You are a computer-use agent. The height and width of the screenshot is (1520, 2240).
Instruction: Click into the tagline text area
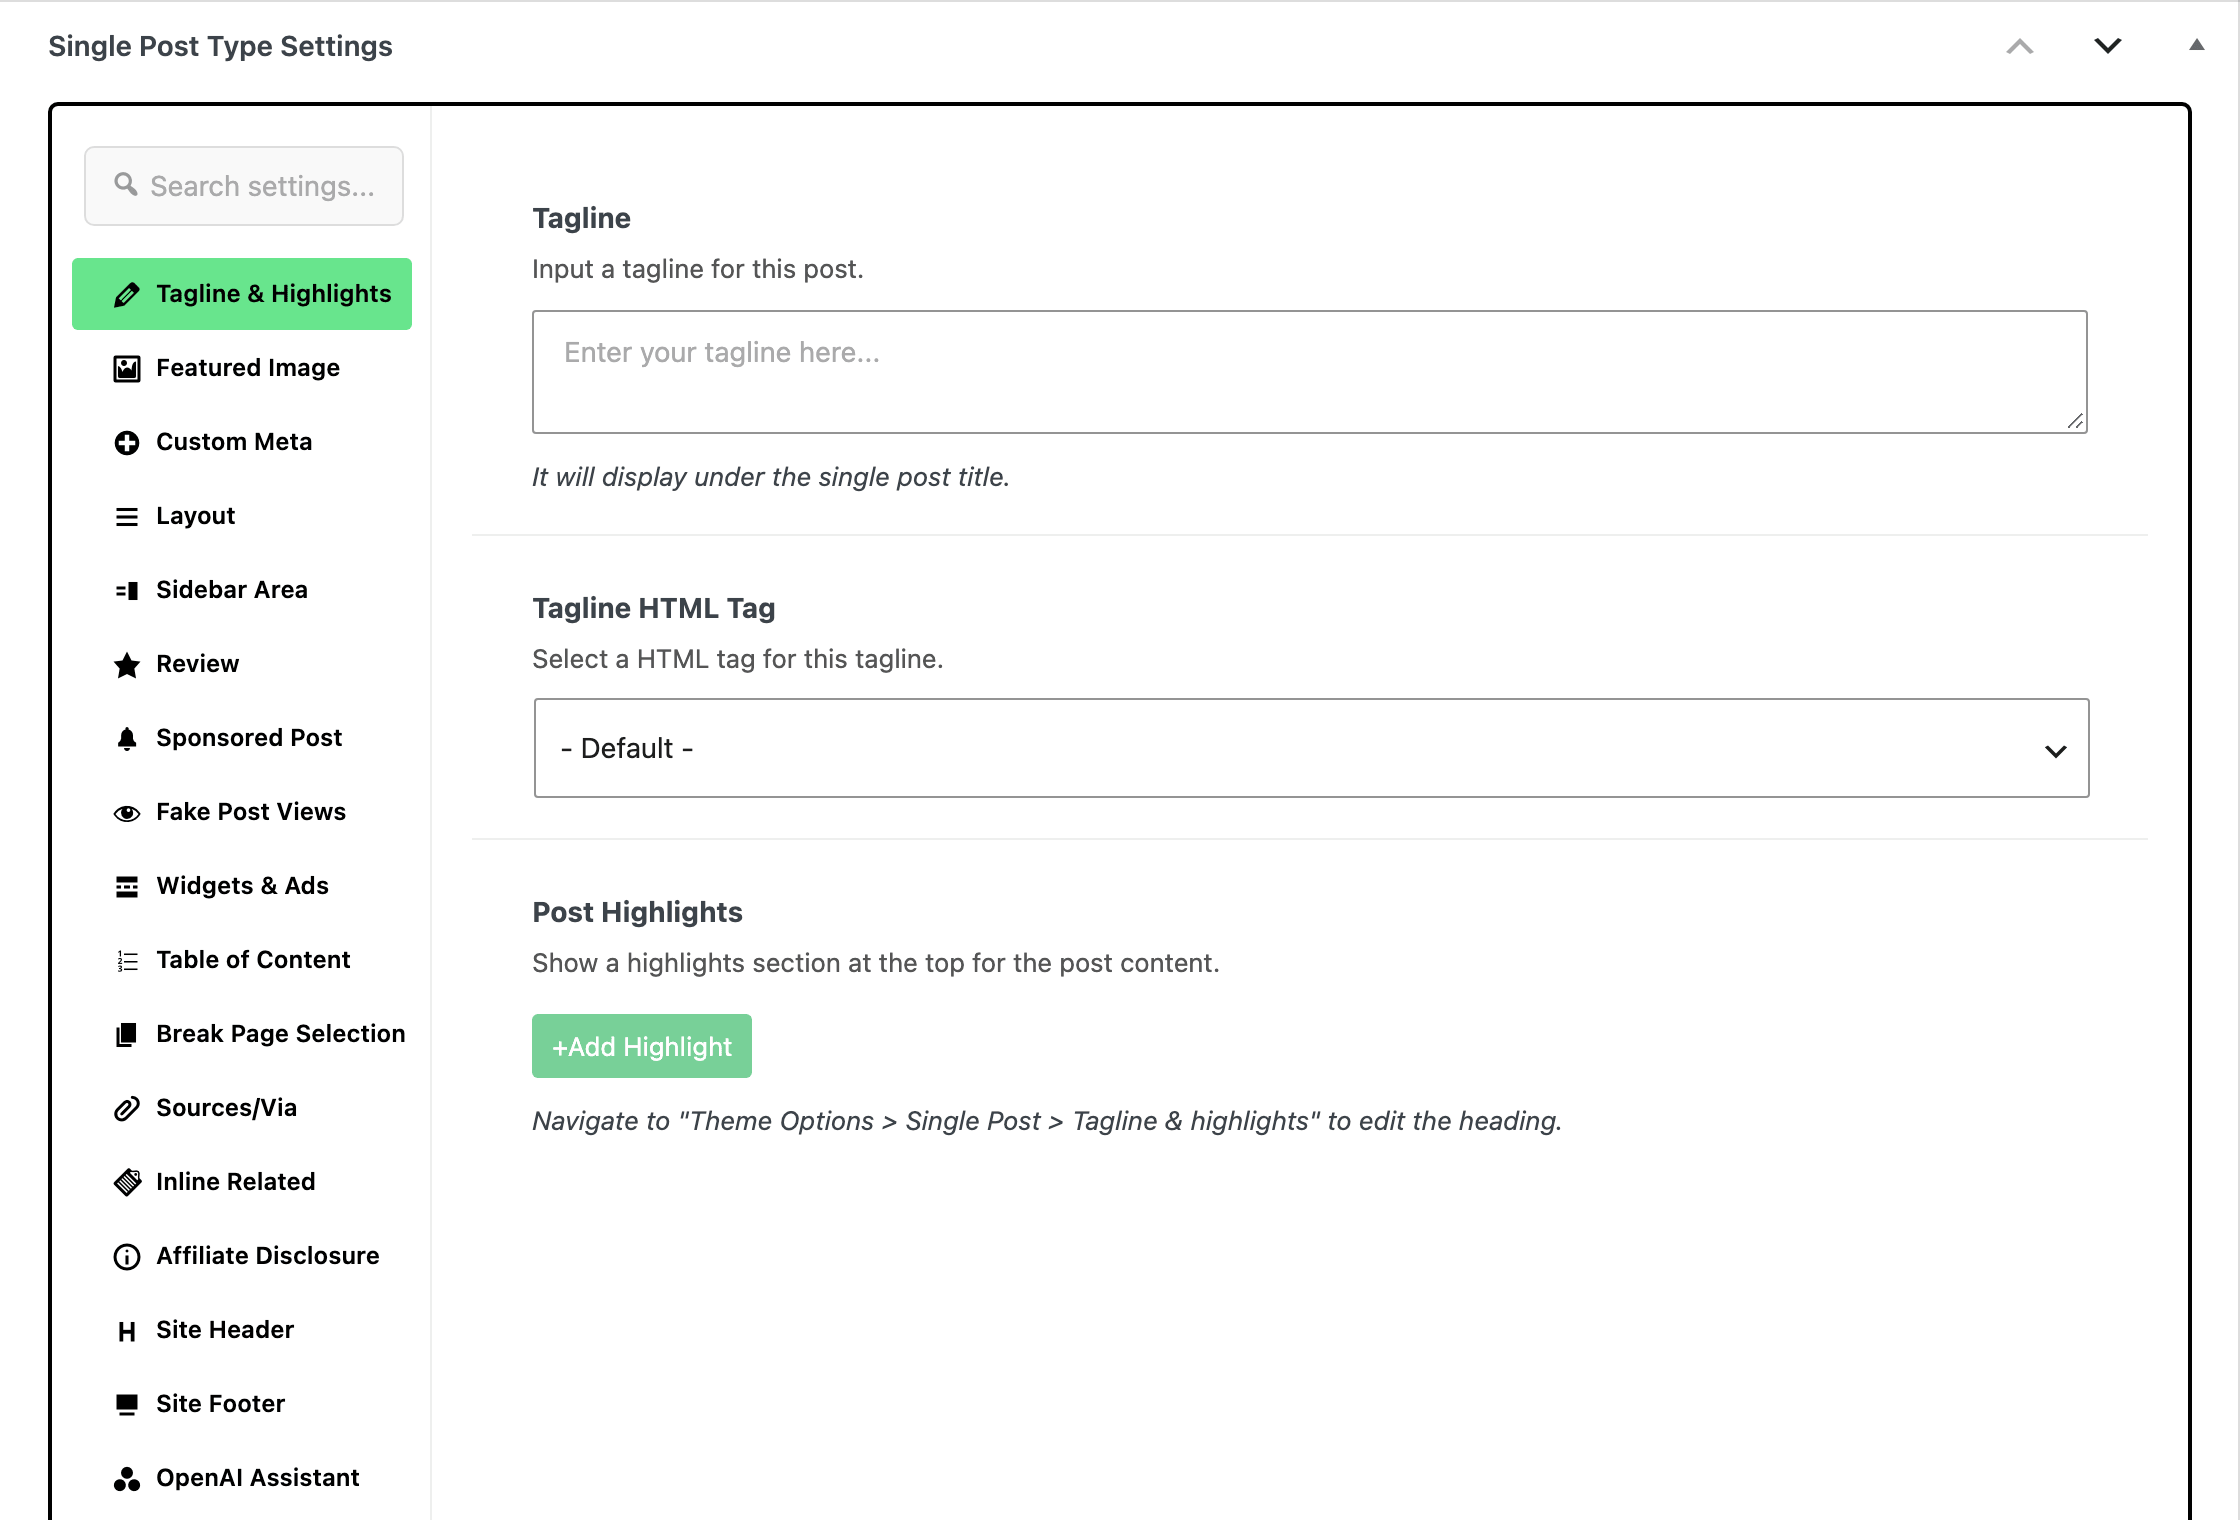1310,372
